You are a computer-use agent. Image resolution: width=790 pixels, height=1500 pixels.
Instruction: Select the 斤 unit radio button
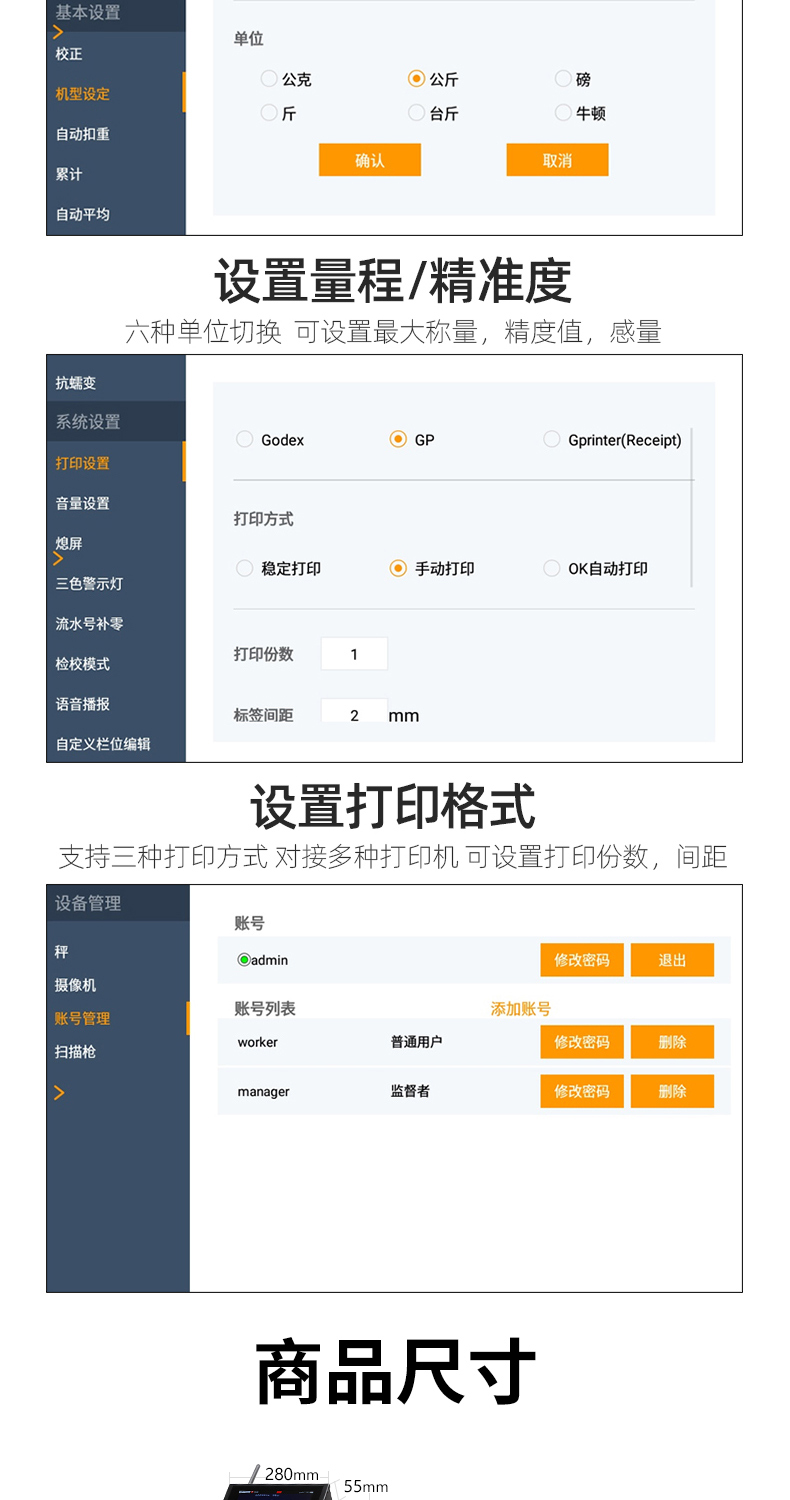point(269,113)
